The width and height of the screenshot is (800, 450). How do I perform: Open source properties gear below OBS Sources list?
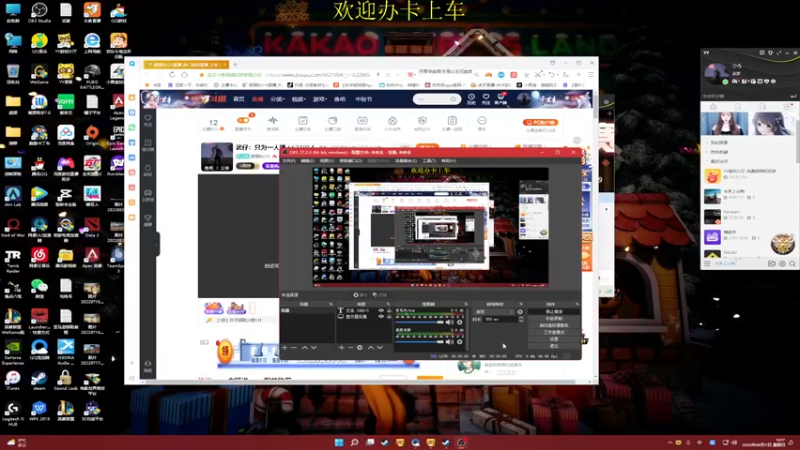click(x=360, y=347)
